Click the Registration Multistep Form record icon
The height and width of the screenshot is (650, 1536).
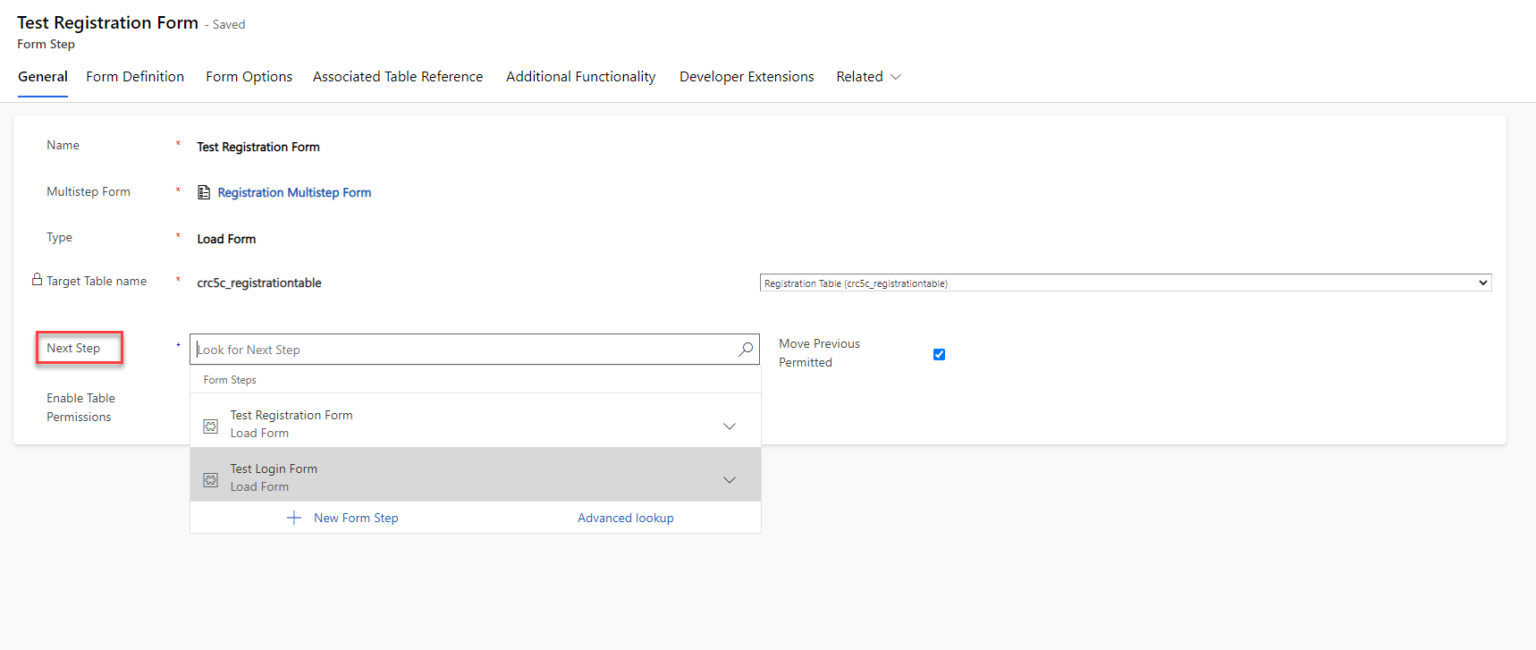click(204, 193)
